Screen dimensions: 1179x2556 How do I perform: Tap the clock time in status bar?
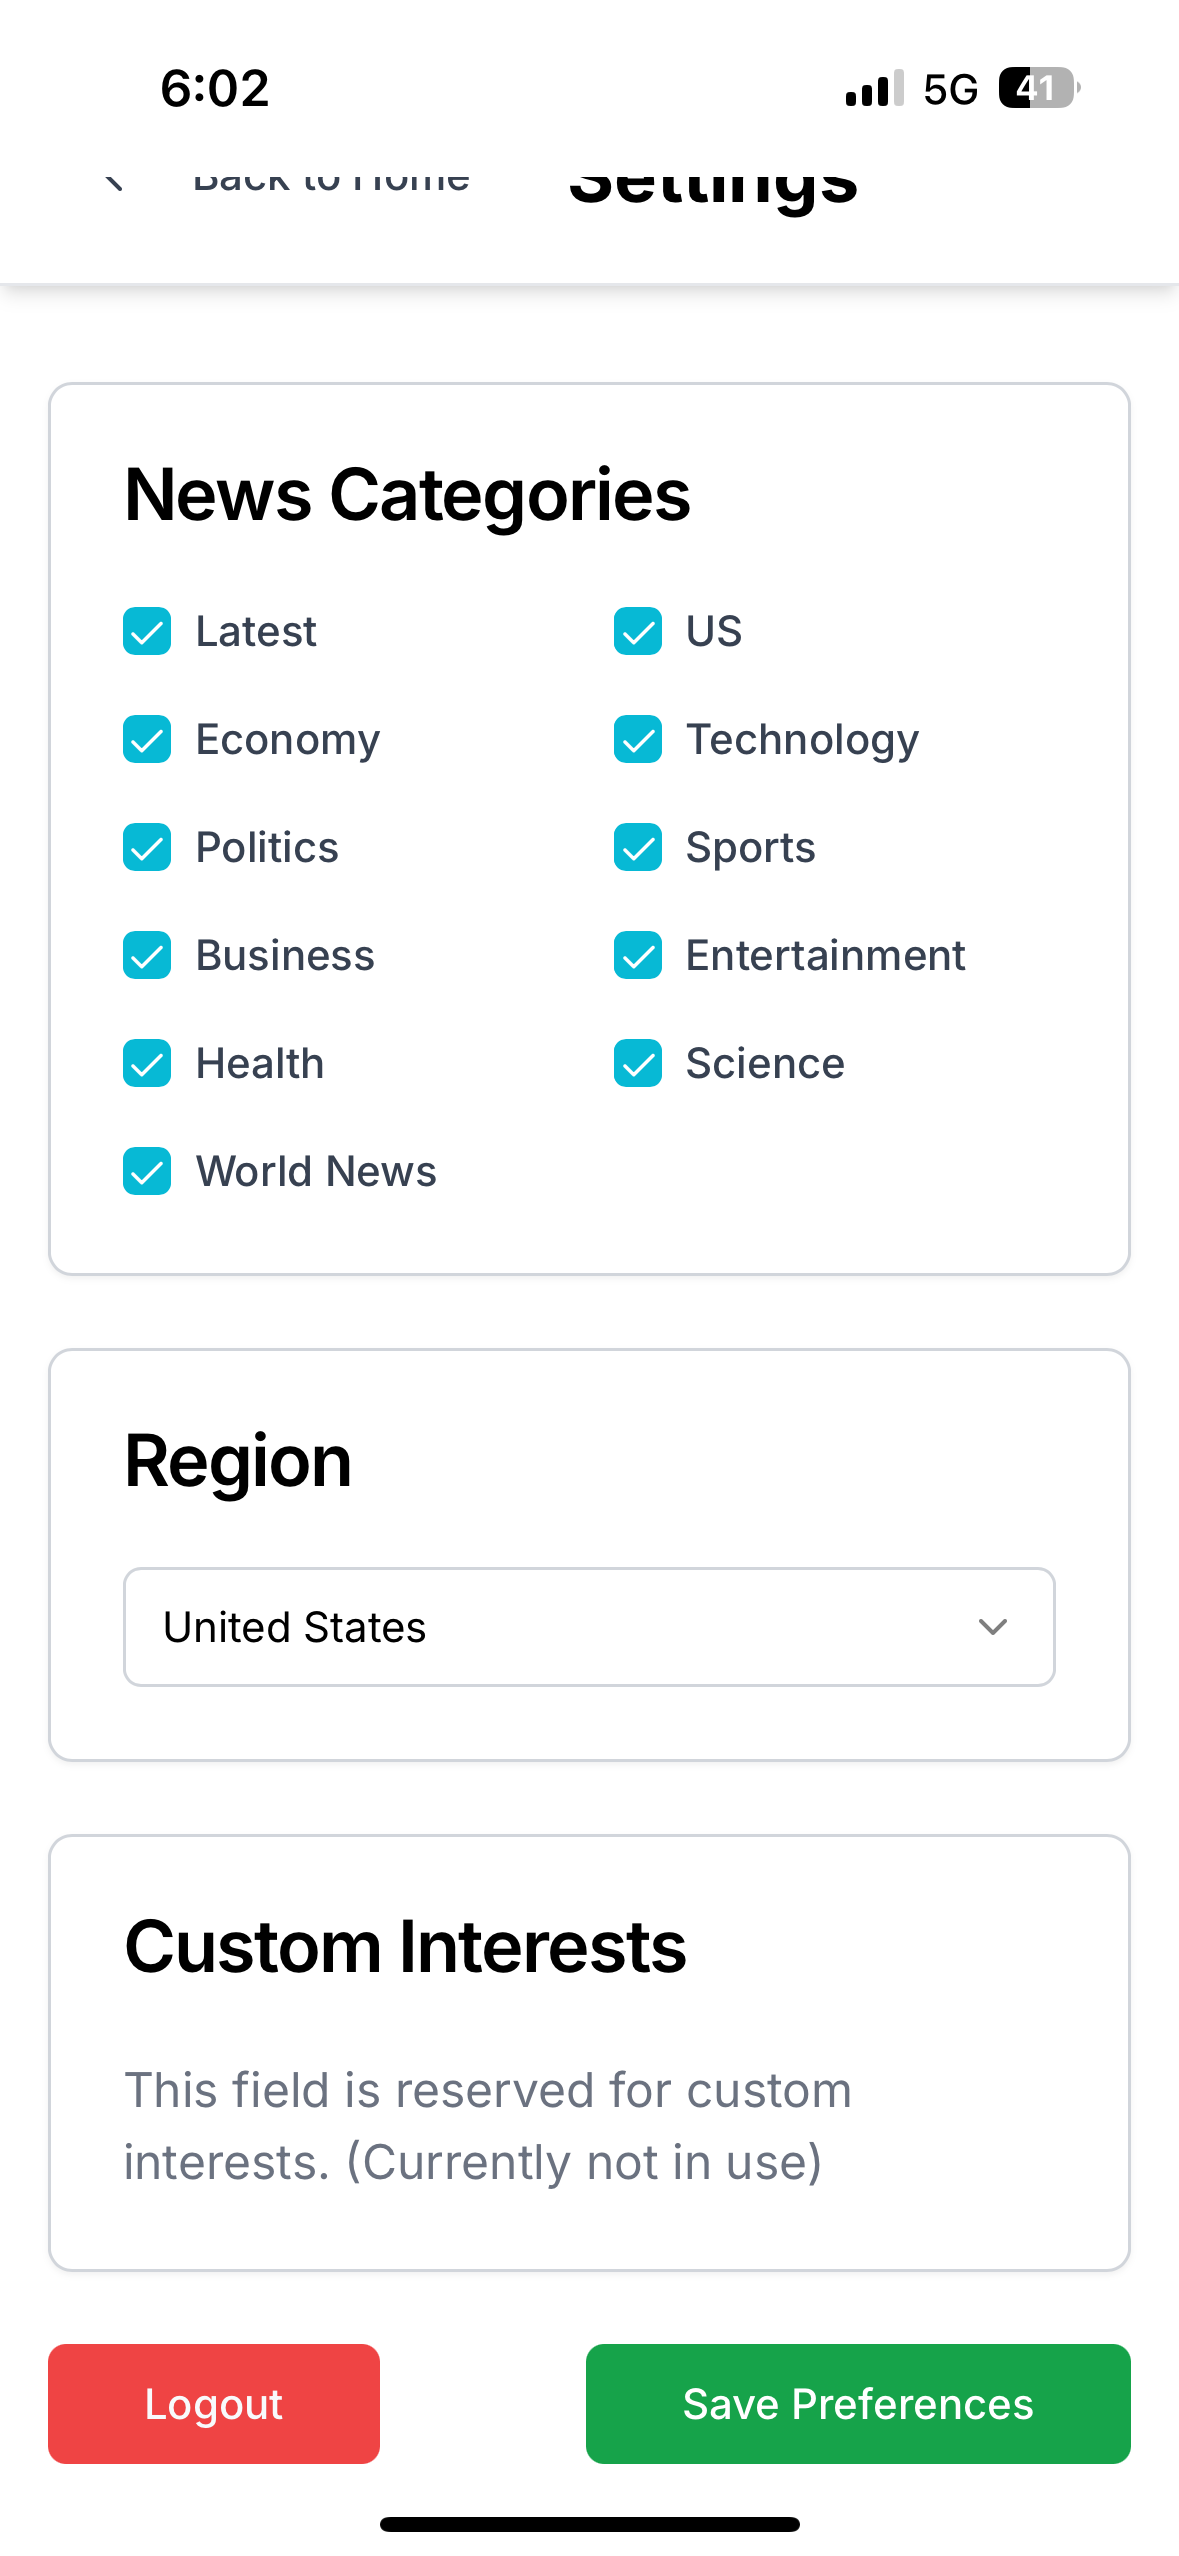click(215, 88)
